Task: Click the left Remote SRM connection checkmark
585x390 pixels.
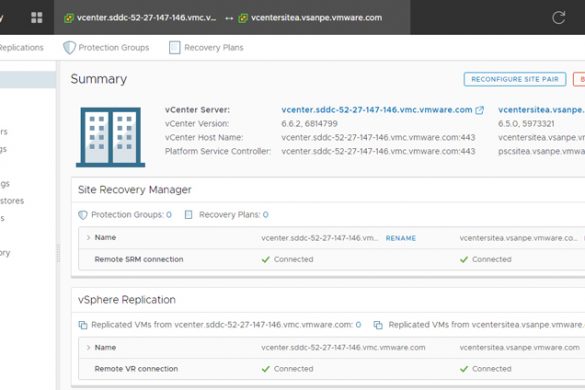Action: click(x=265, y=259)
